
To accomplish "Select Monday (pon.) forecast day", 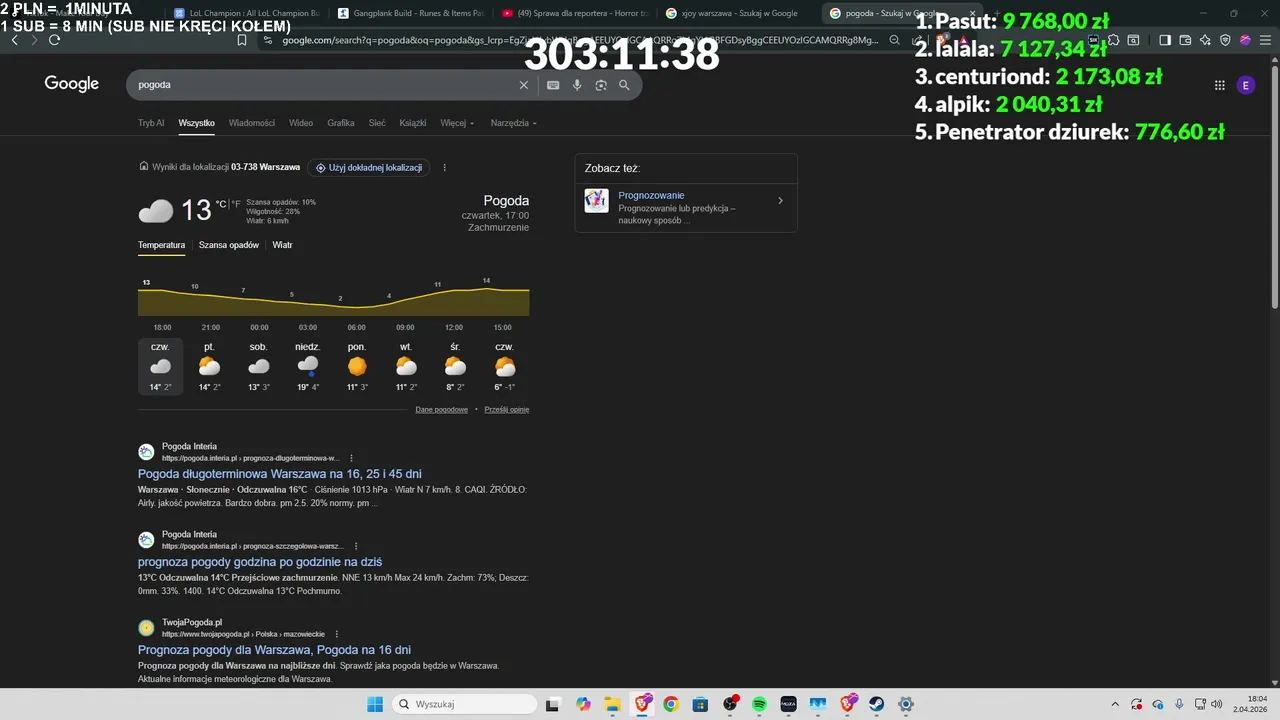I will pos(357,366).
